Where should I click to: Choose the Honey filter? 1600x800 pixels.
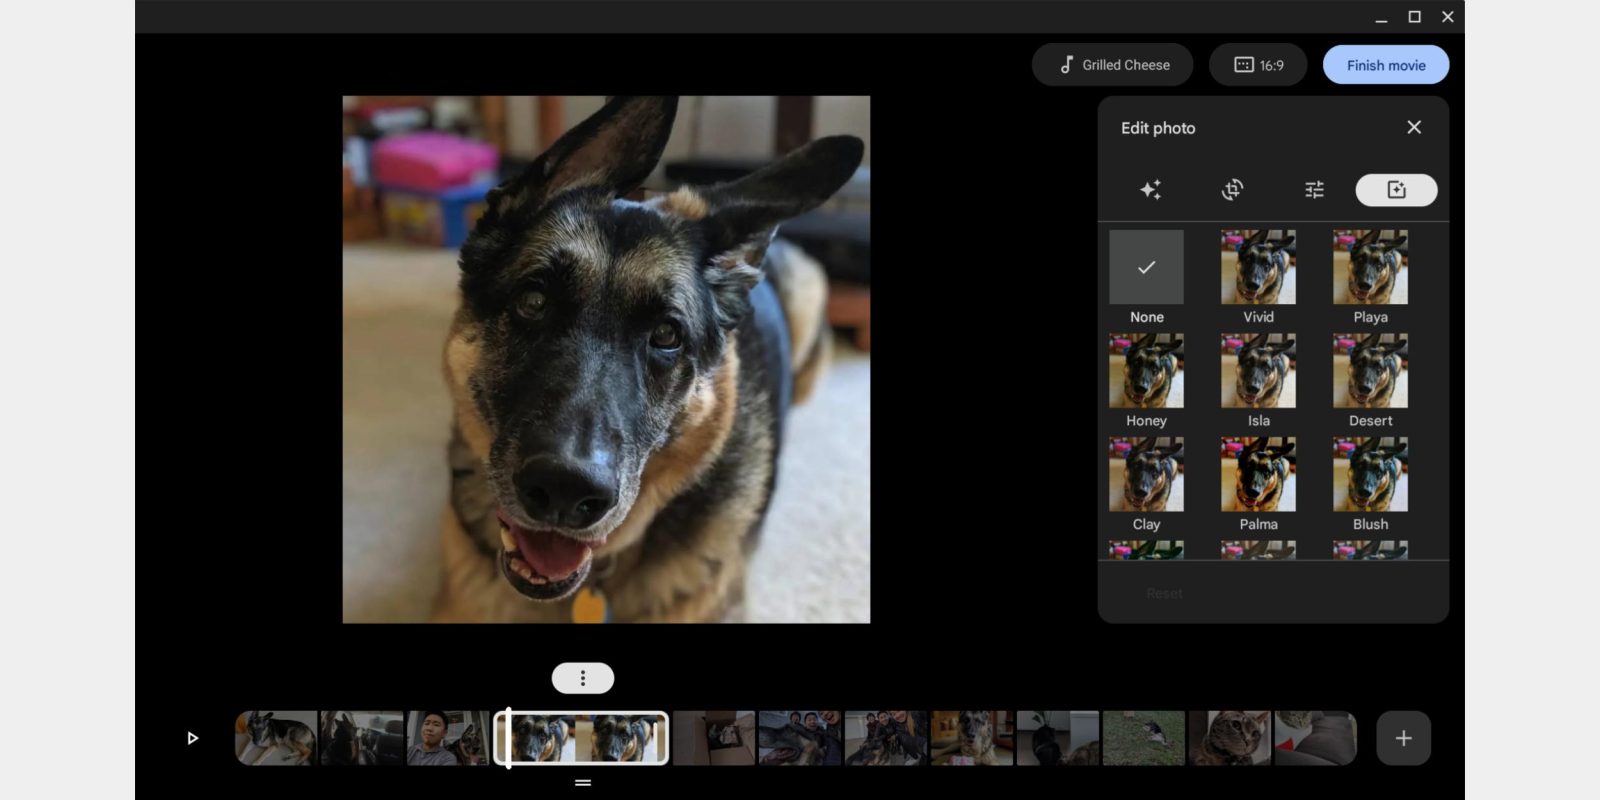(x=1146, y=371)
